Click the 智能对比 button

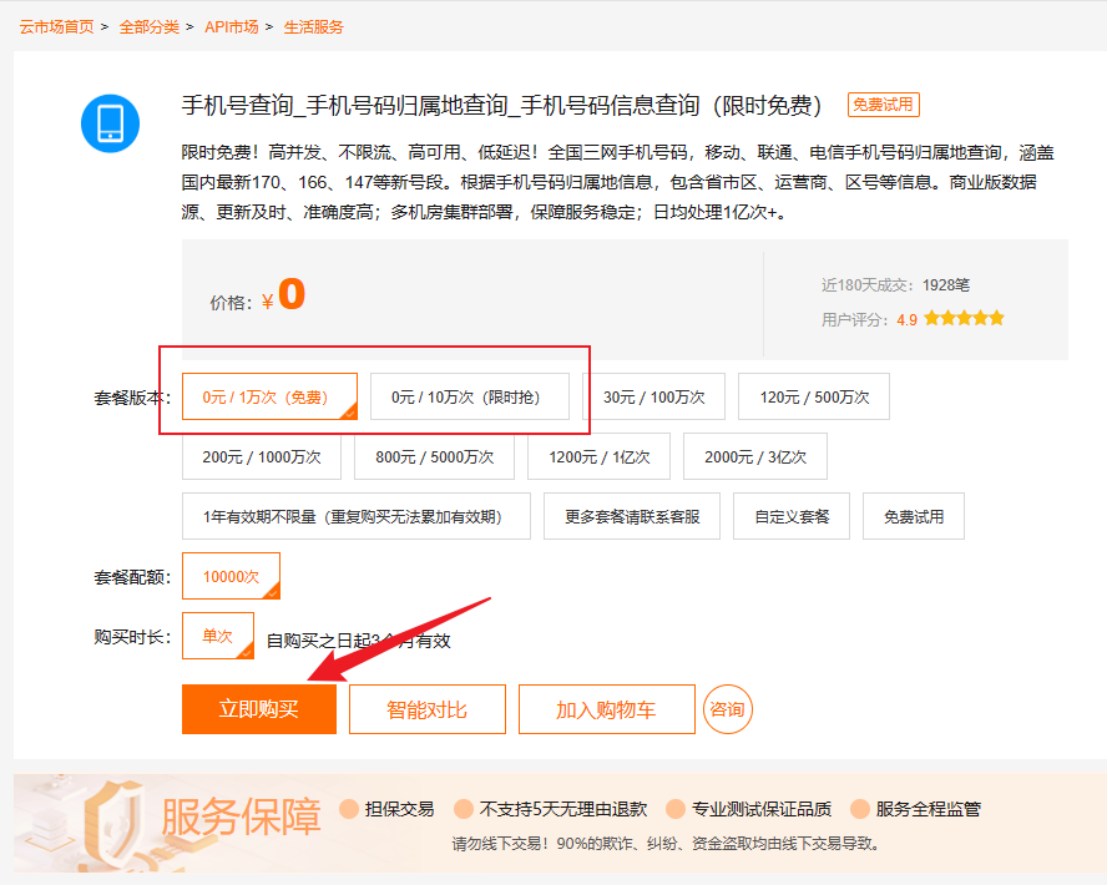point(428,709)
